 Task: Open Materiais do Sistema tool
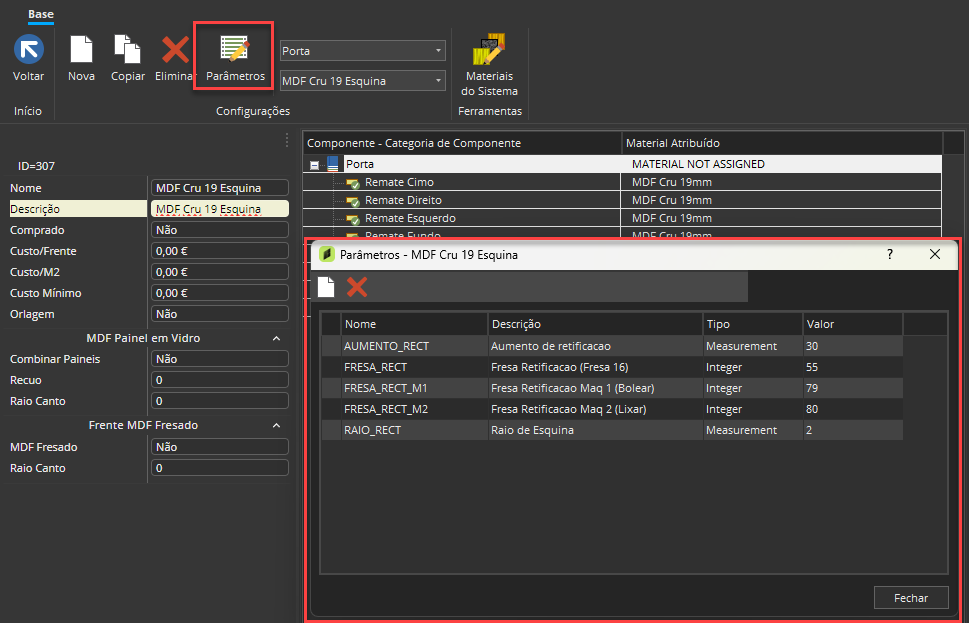tap(489, 49)
